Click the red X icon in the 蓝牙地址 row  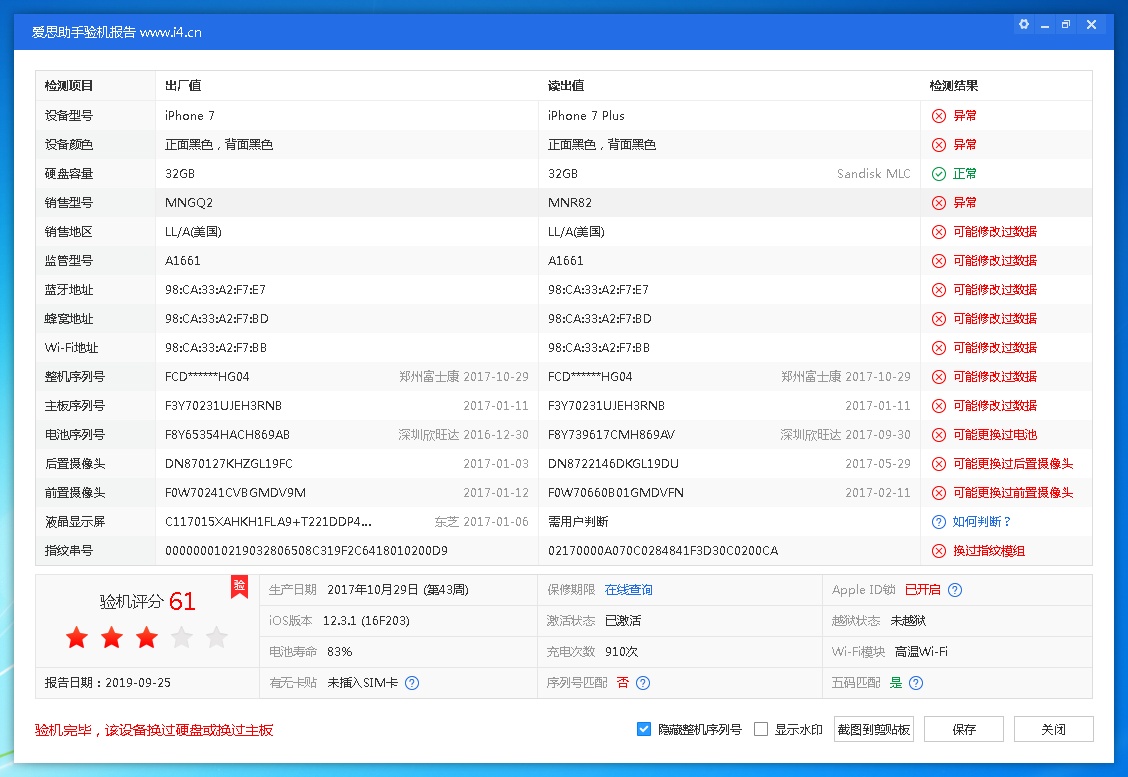coord(939,290)
